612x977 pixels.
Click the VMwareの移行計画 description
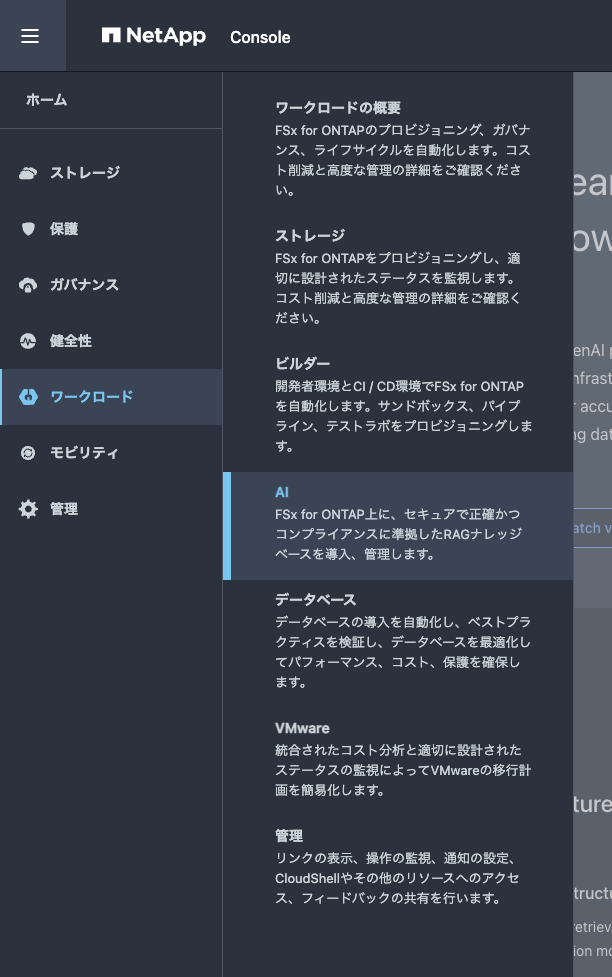[403, 770]
